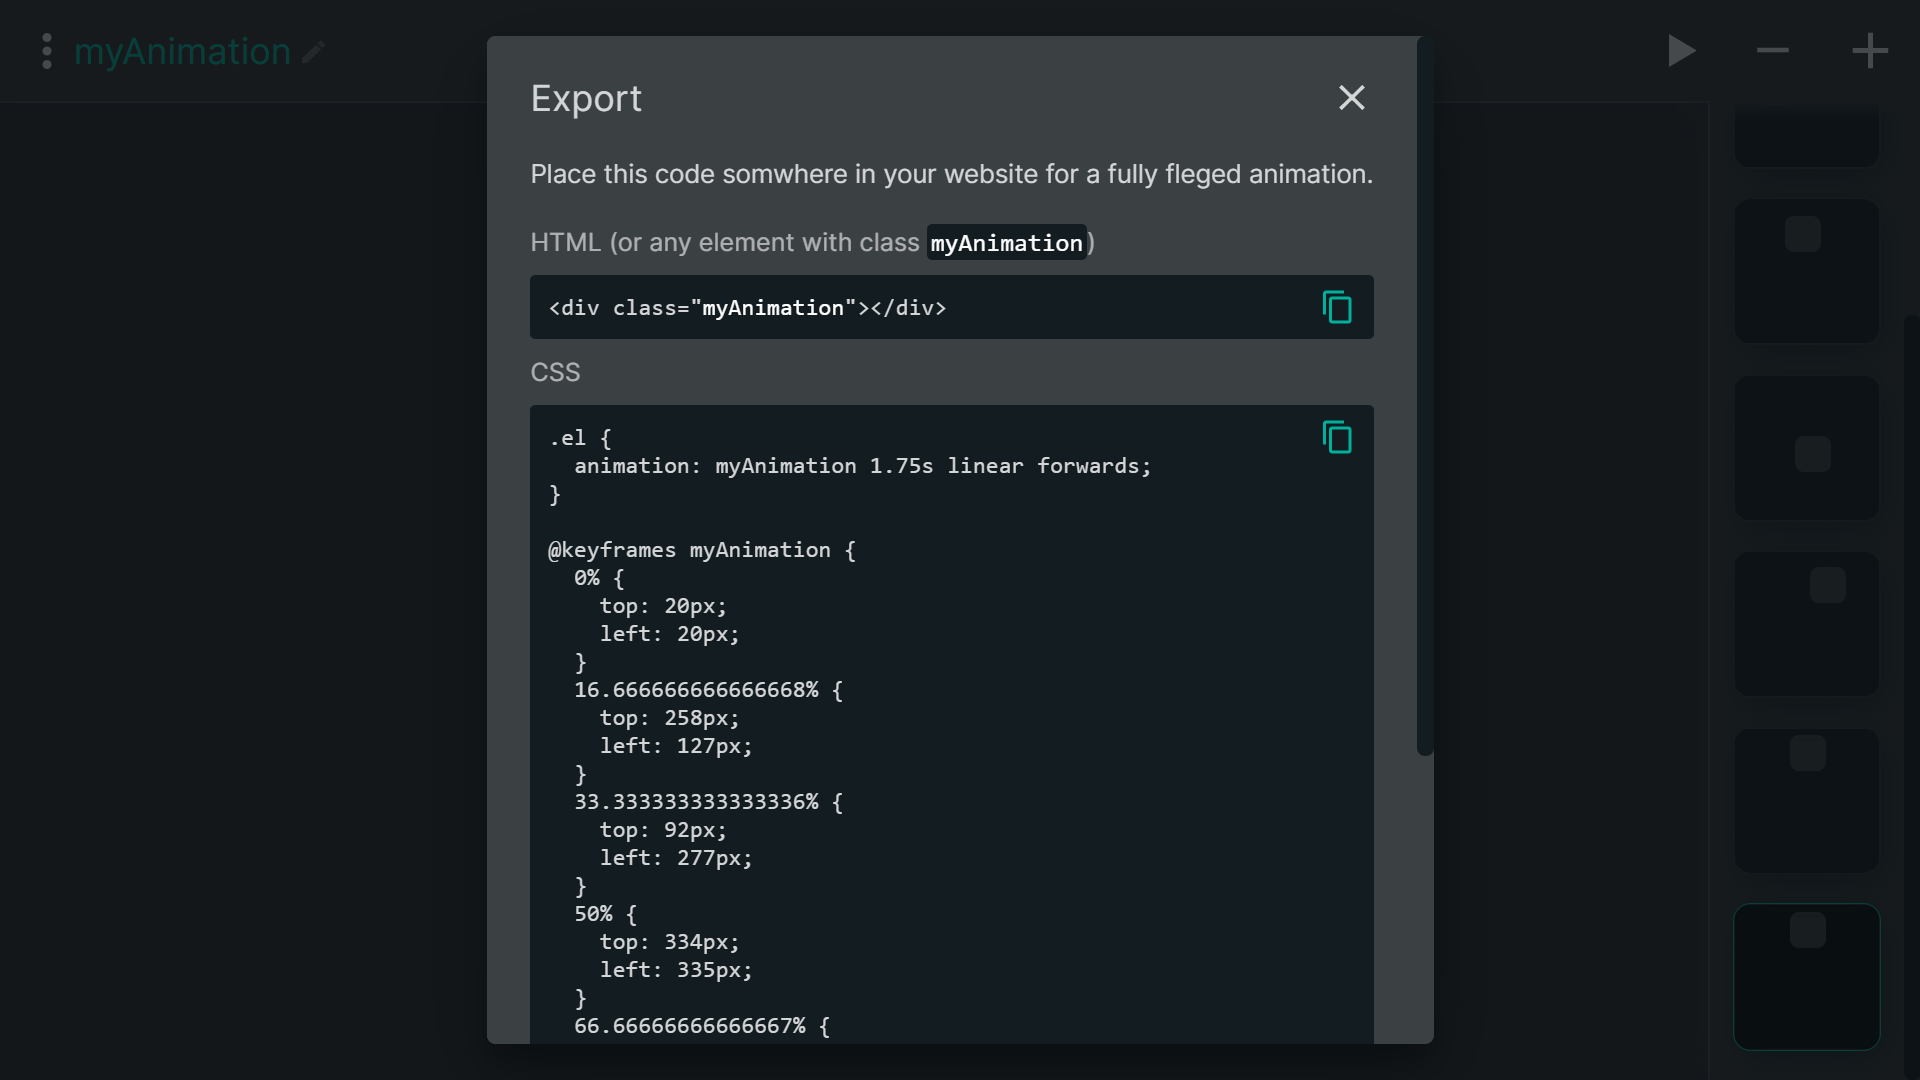This screenshot has height=1080, width=1920.
Task: Copy the CSS keyframes code
Action: click(x=1337, y=437)
